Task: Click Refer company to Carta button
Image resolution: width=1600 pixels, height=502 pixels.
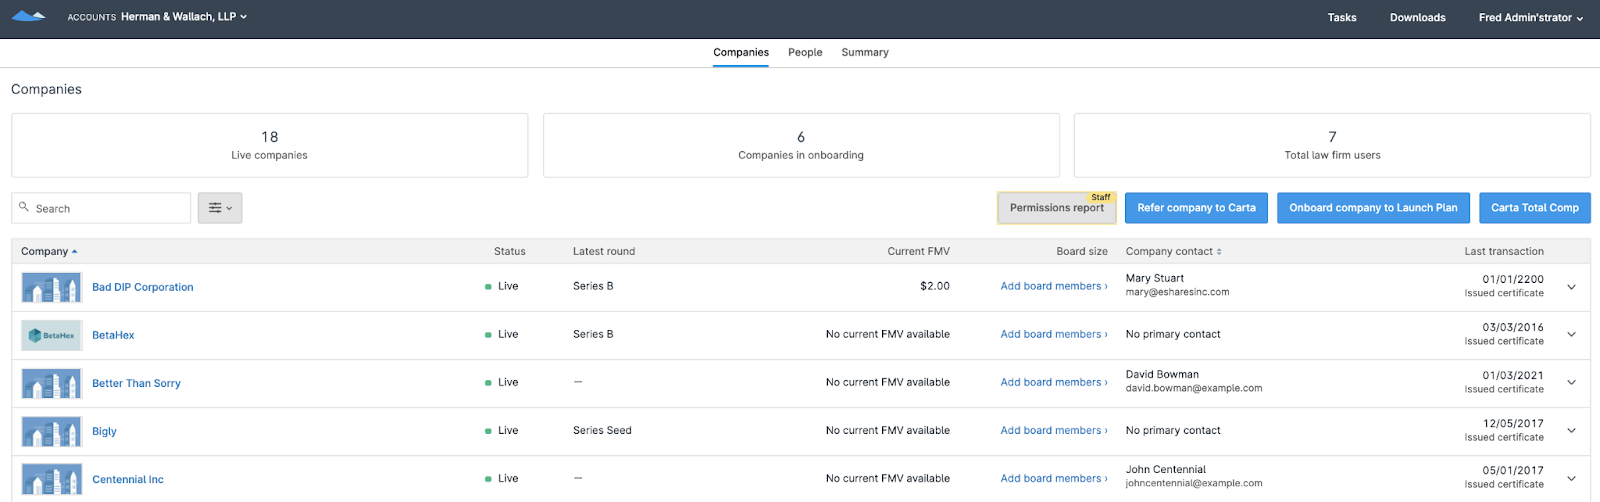Action: coord(1196,208)
